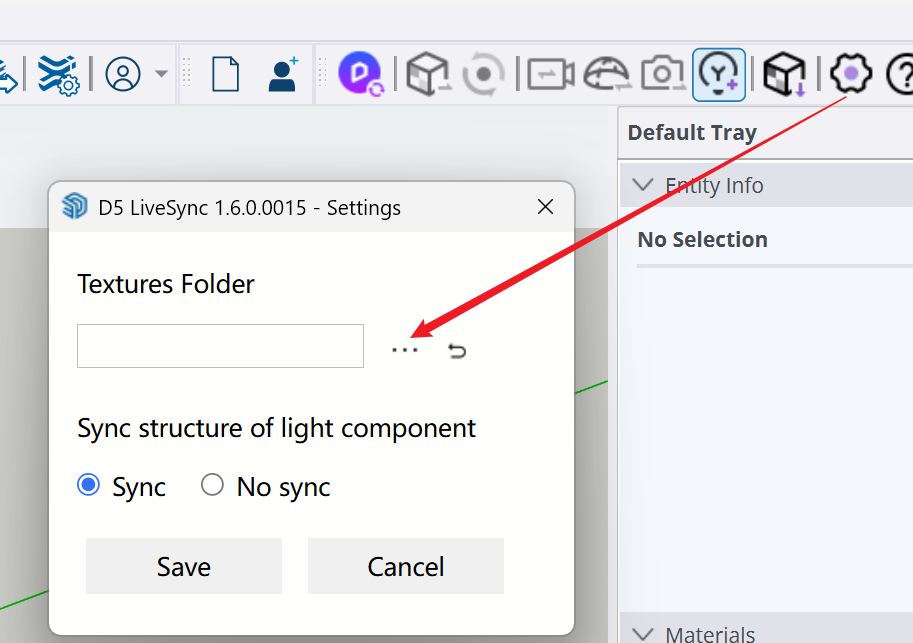Browse for textures folder with ellipsis button
The height and width of the screenshot is (643, 913).
(x=405, y=350)
